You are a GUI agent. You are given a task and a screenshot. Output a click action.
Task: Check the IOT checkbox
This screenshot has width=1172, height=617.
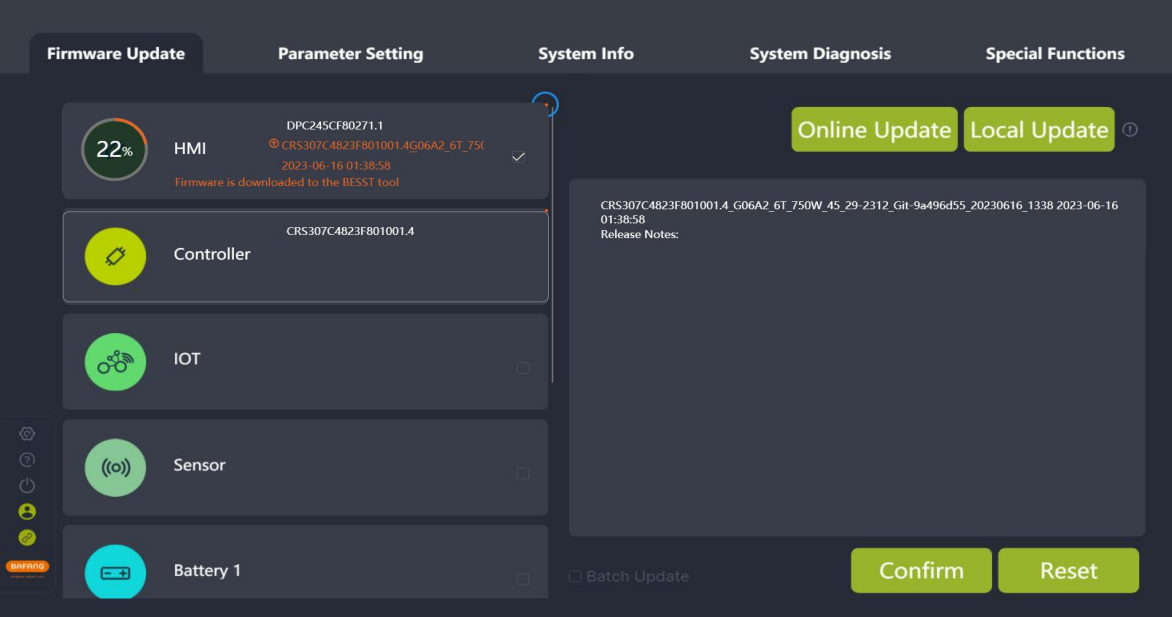pyautogui.click(x=523, y=368)
